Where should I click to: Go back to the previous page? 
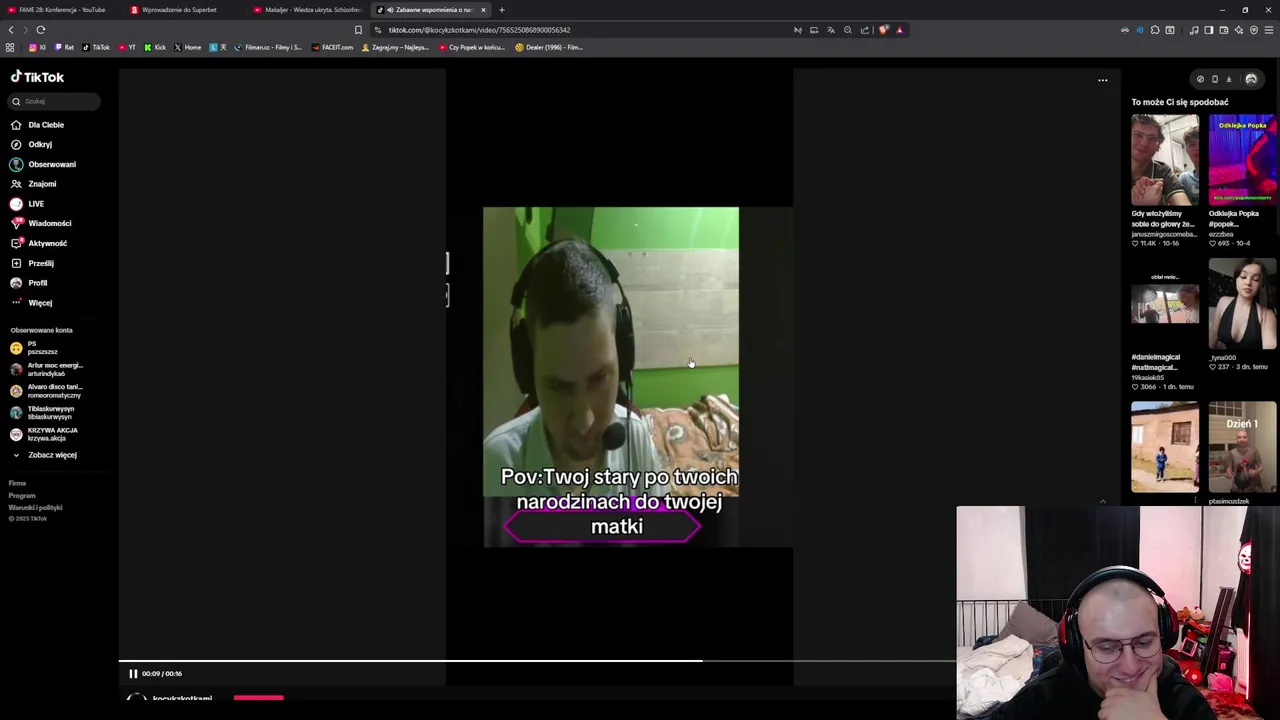point(11,30)
